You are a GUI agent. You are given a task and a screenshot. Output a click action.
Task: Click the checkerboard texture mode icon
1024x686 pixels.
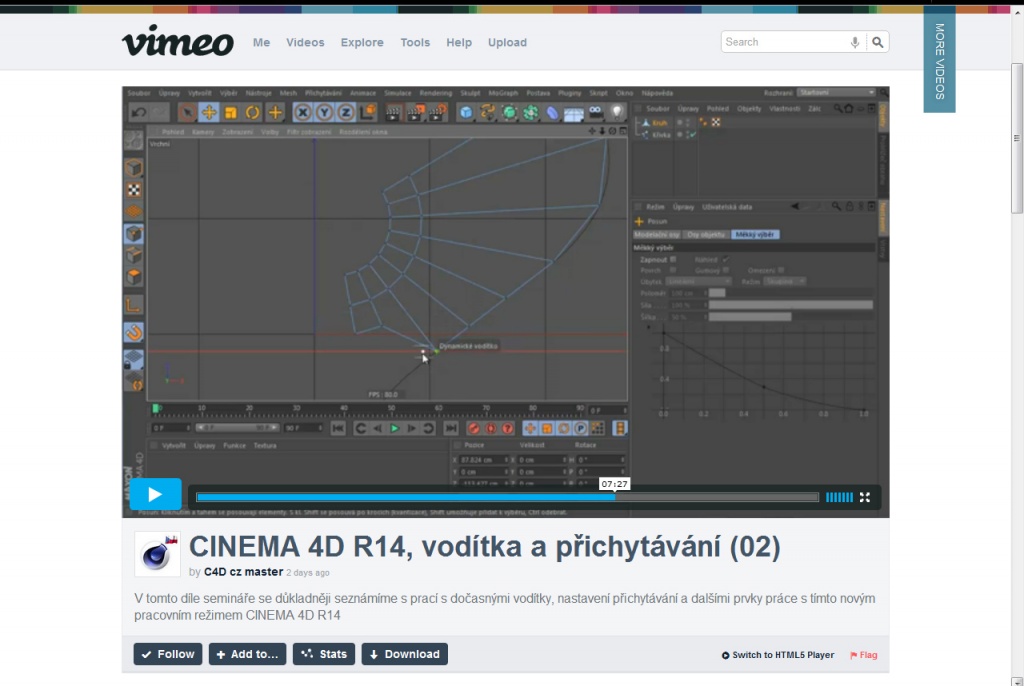point(134,190)
